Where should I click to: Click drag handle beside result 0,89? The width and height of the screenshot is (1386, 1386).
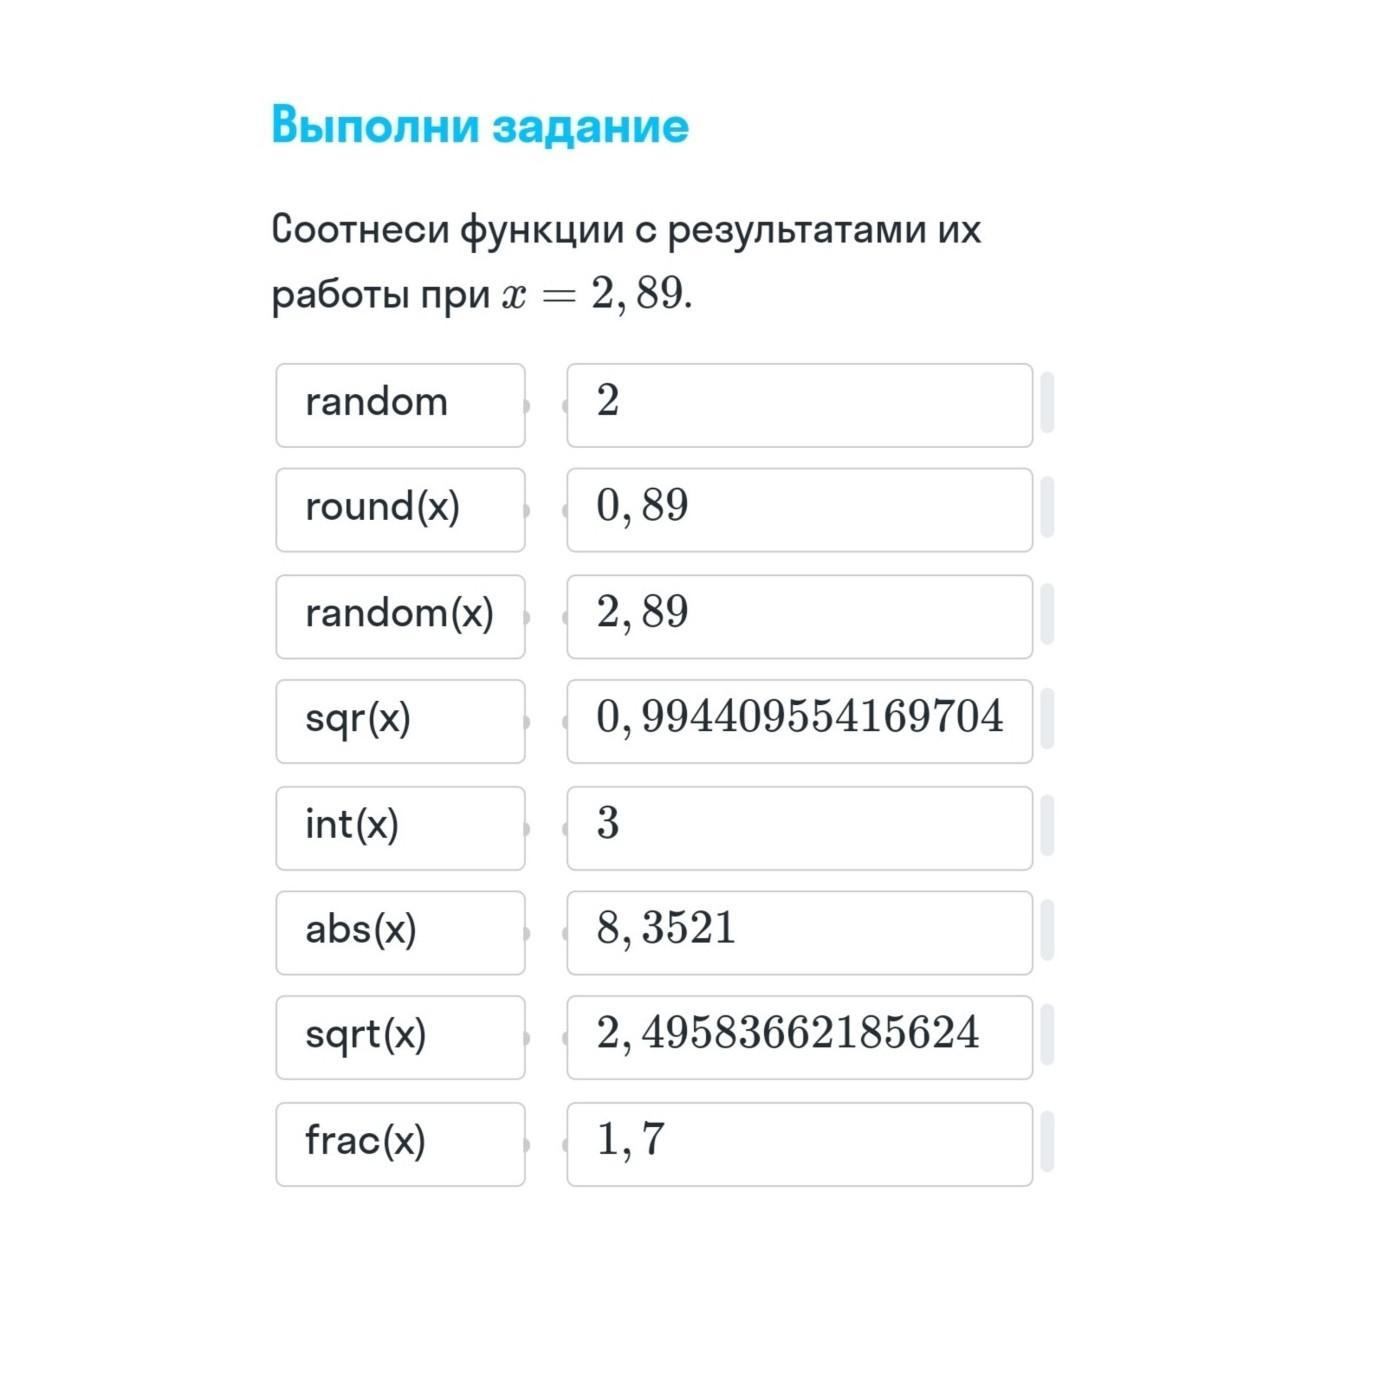tap(1047, 508)
